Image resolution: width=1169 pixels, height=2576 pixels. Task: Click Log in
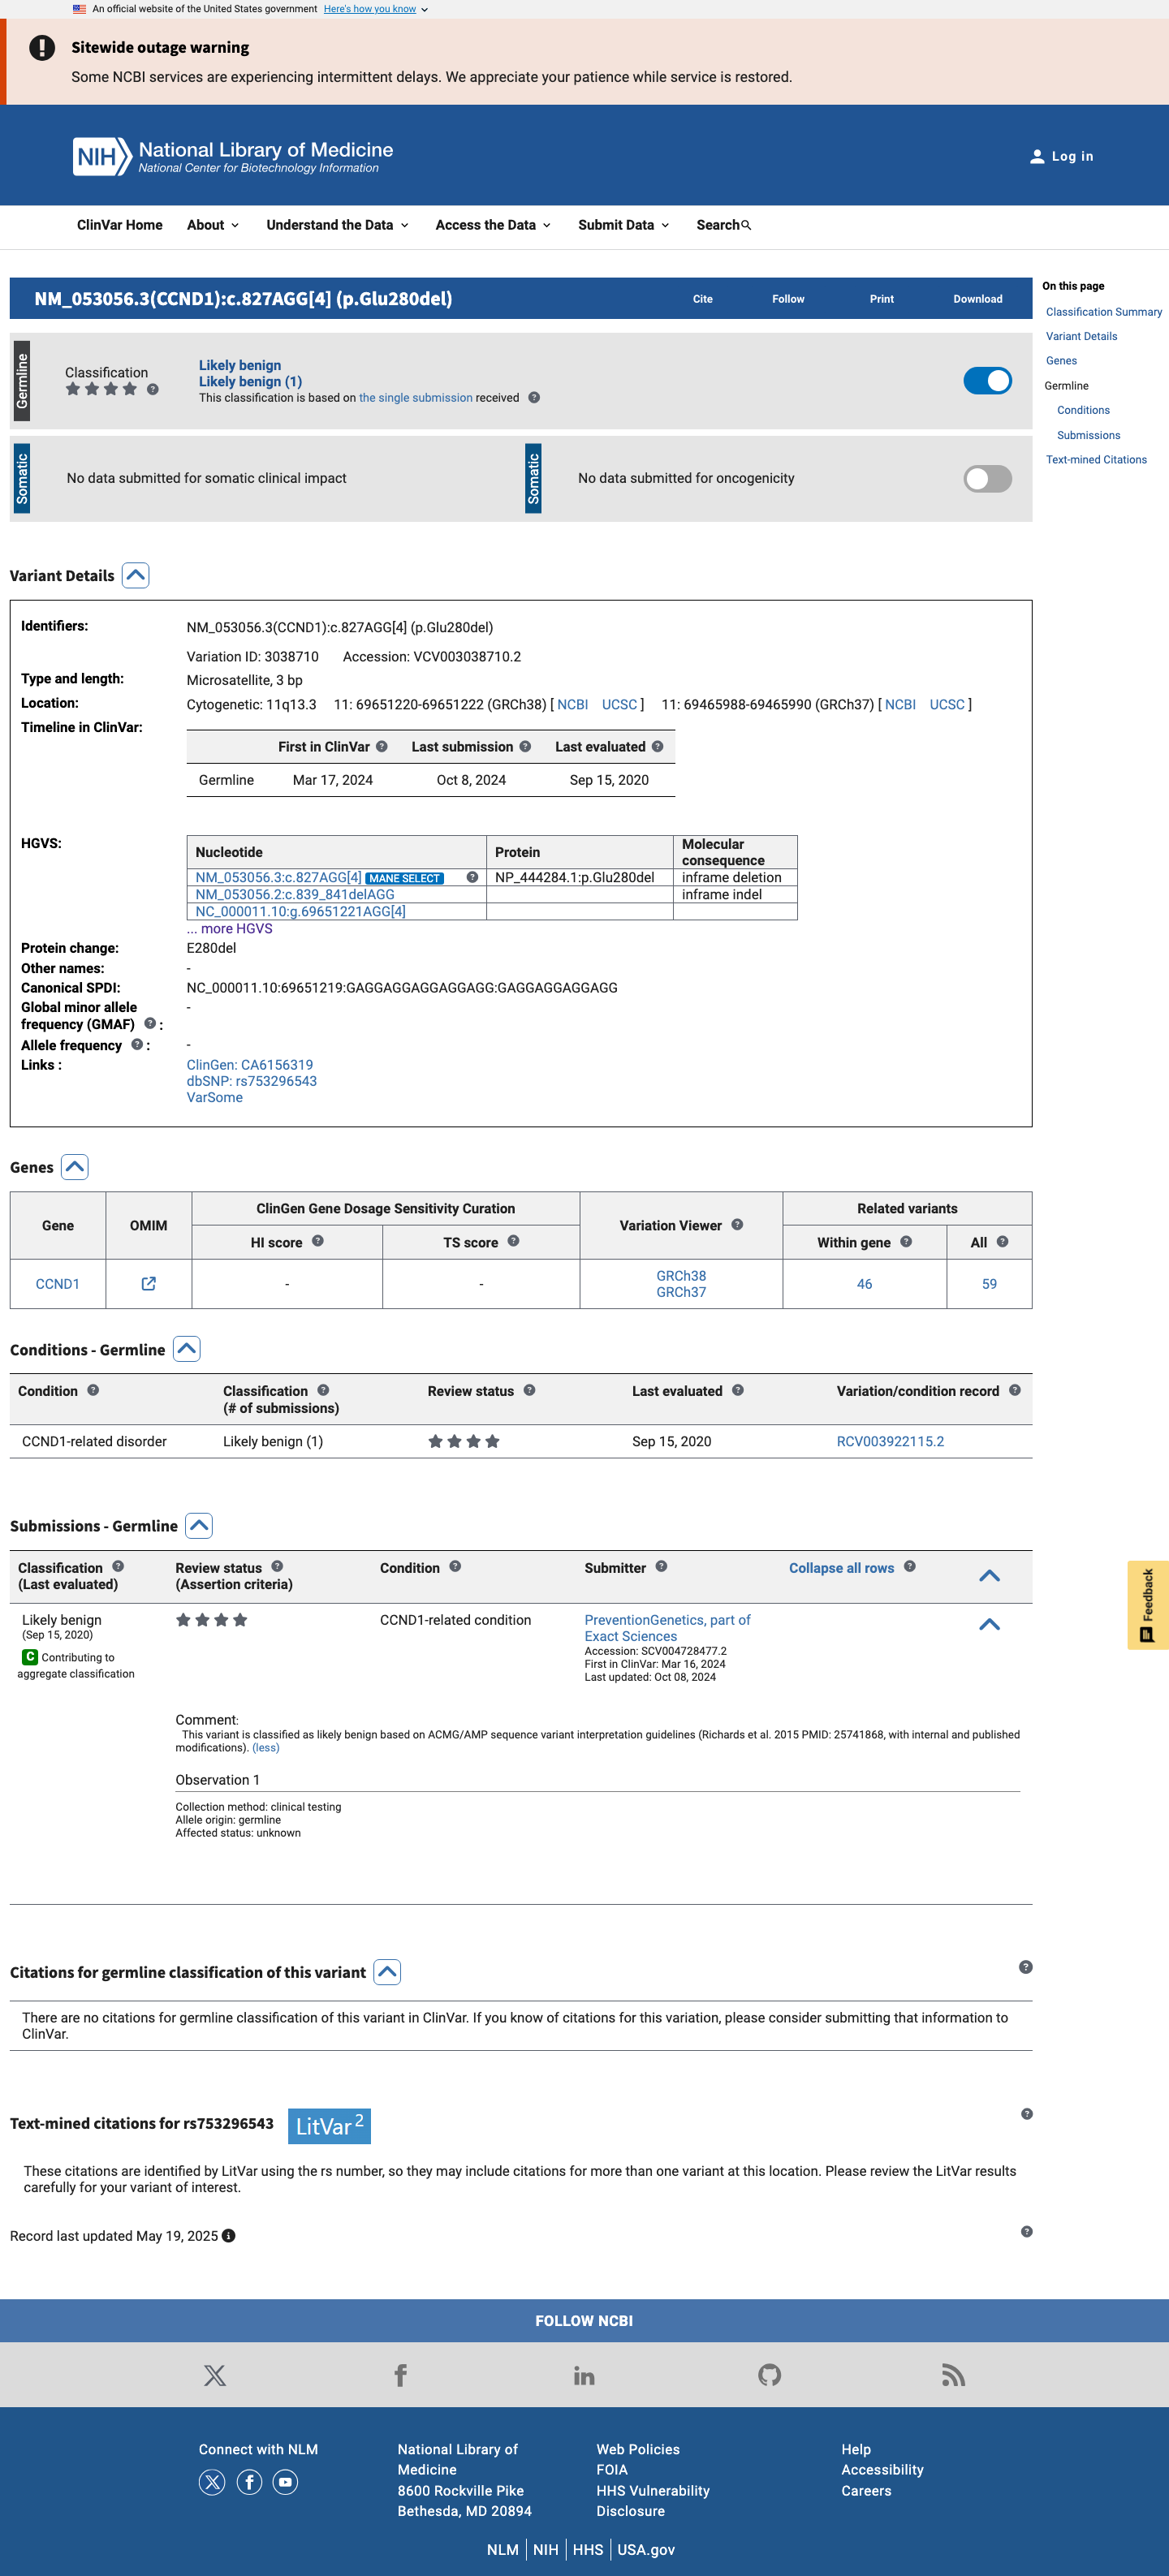tap(1062, 156)
